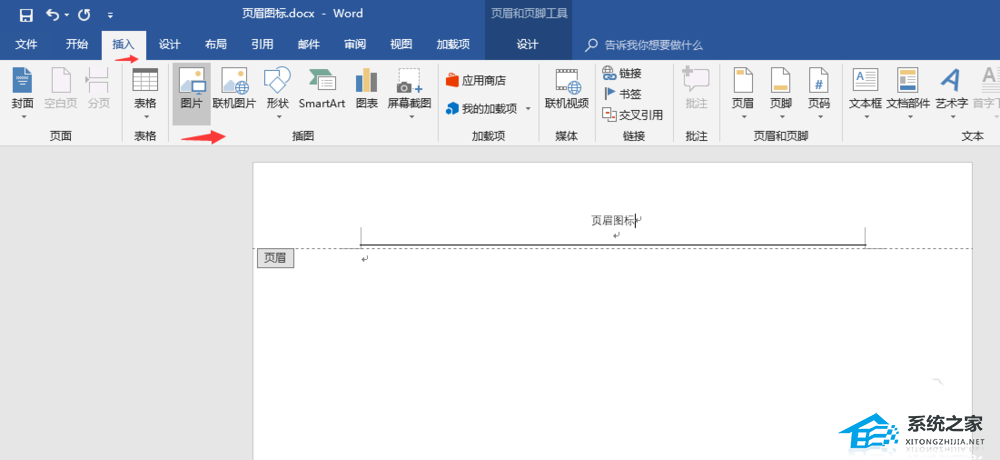
Task: Insert a cover page with 封面
Action: tap(23, 88)
